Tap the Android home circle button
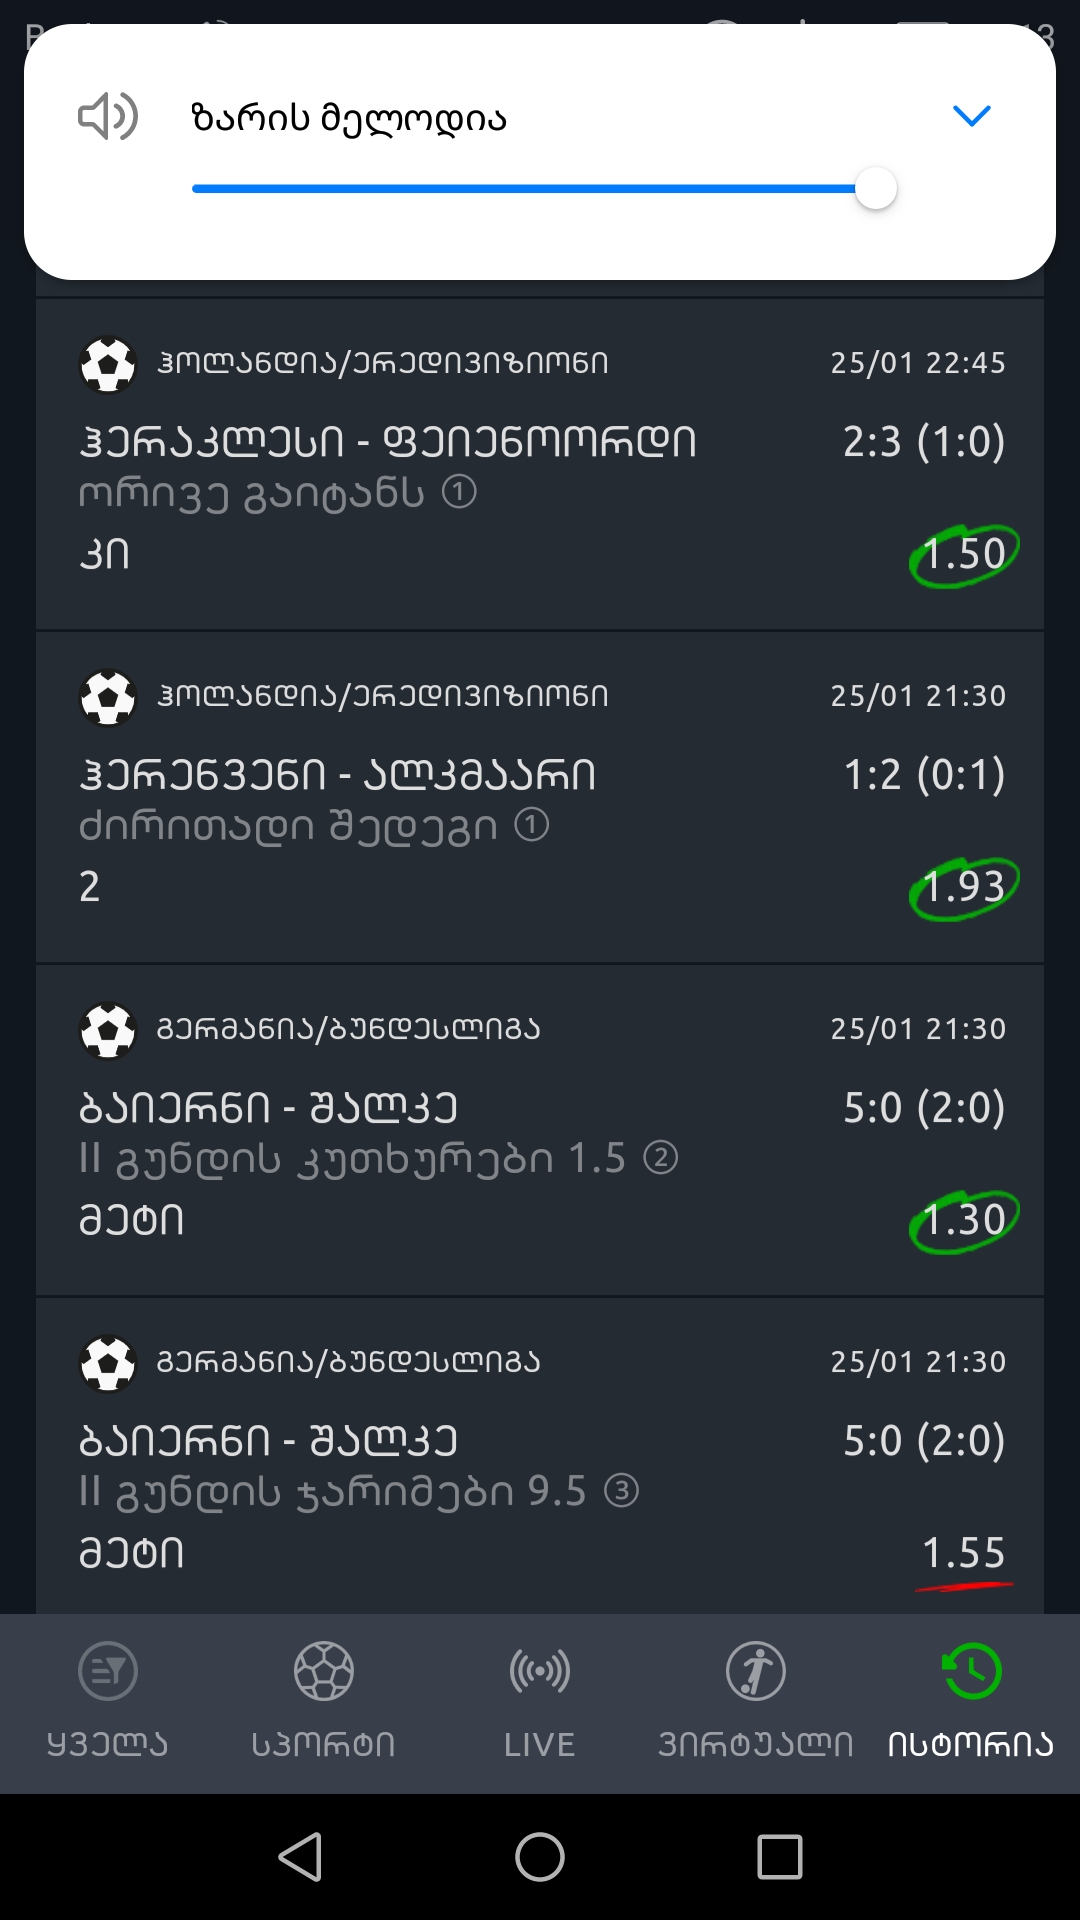 540,1857
